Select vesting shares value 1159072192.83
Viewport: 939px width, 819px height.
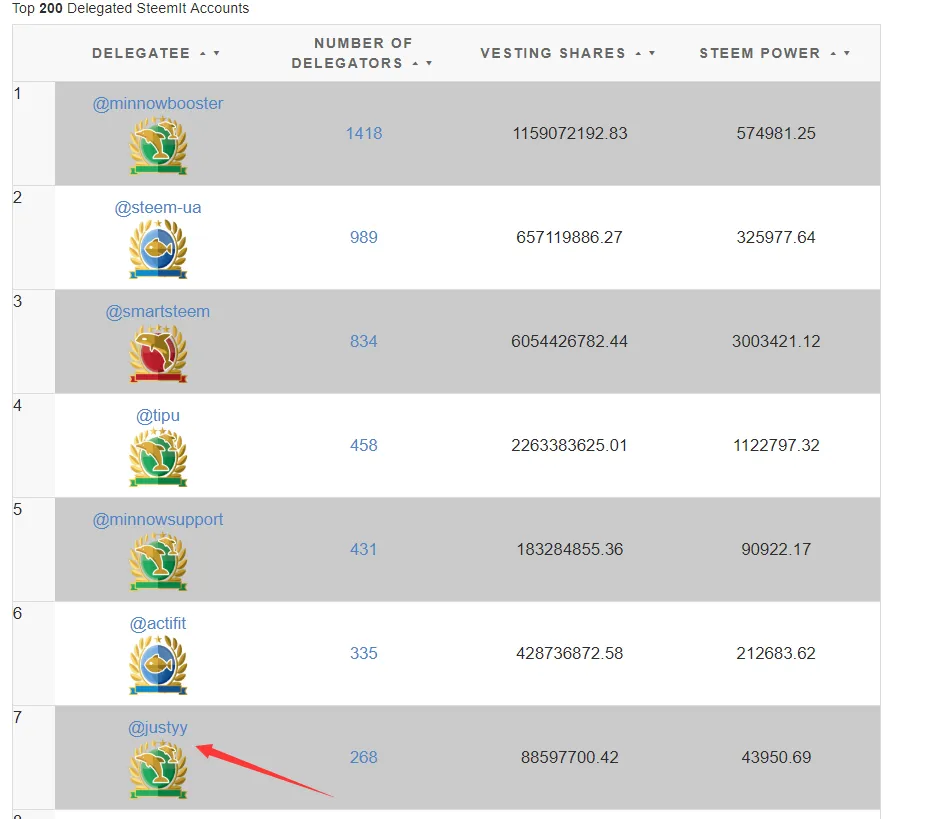pyautogui.click(x=570, y=133)
